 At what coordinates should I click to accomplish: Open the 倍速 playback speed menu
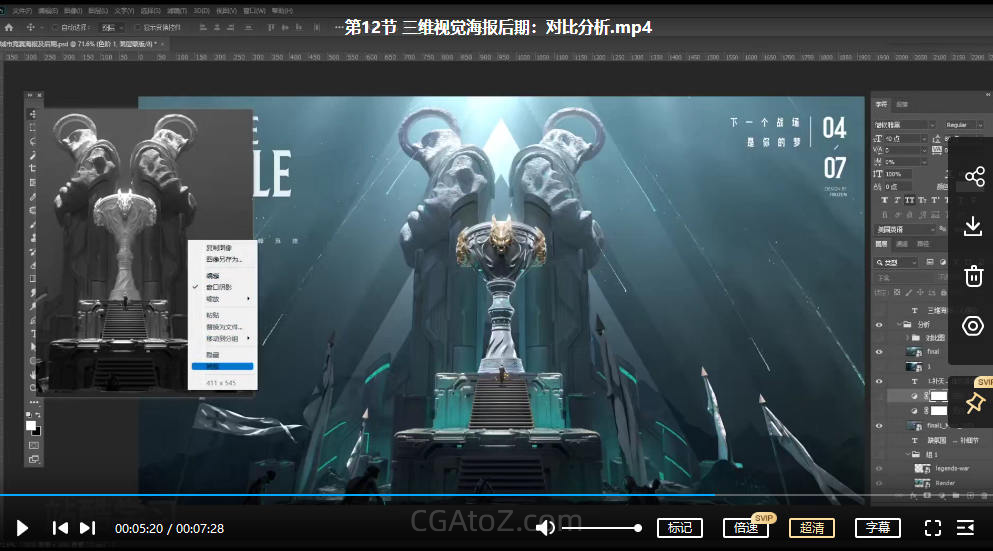(745, 528)
